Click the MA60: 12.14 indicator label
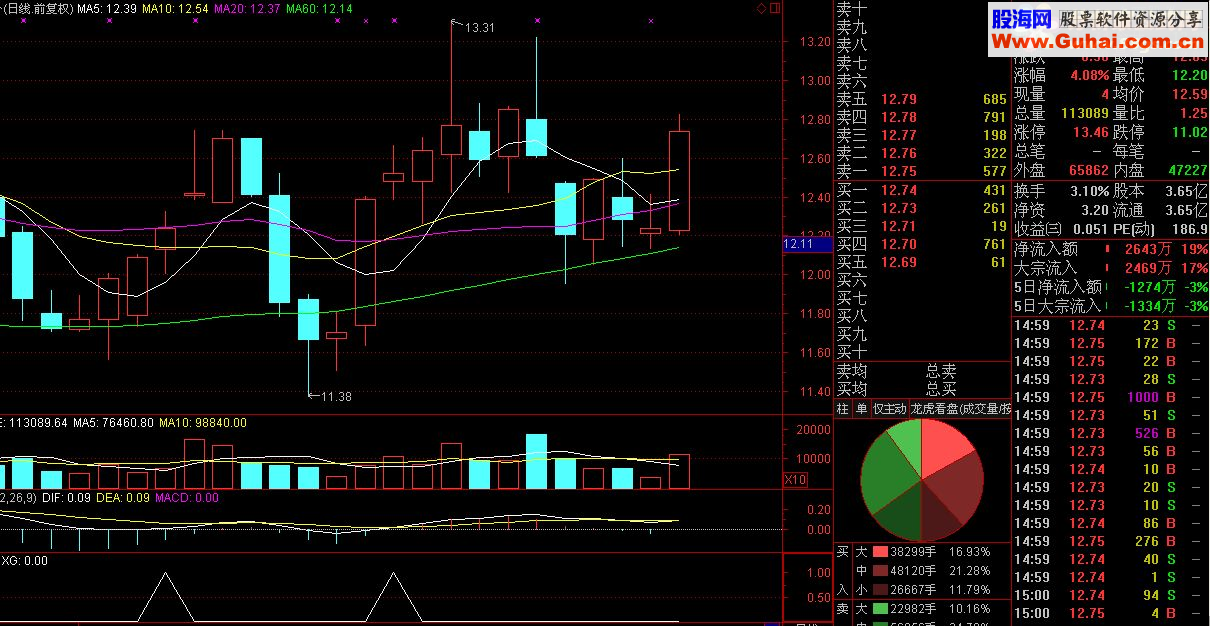Viewport: 1210px width, 626px height. [x=319, y=9]
